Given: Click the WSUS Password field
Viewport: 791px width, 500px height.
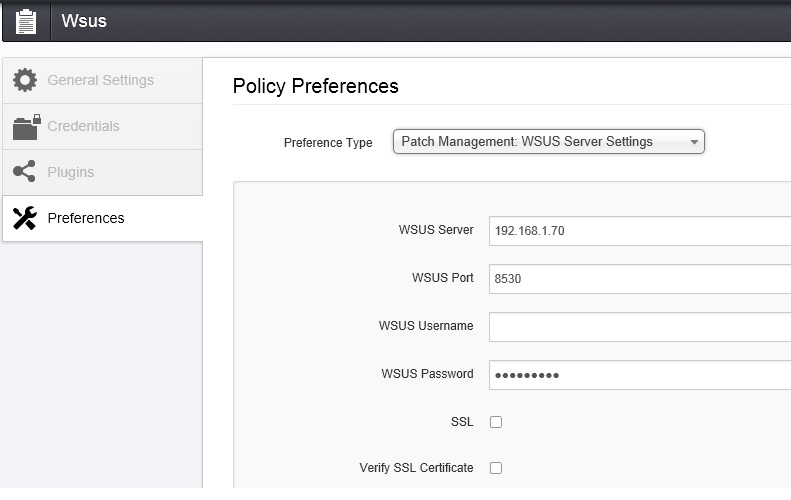Looking at the screenshot, I should [640, 375].
